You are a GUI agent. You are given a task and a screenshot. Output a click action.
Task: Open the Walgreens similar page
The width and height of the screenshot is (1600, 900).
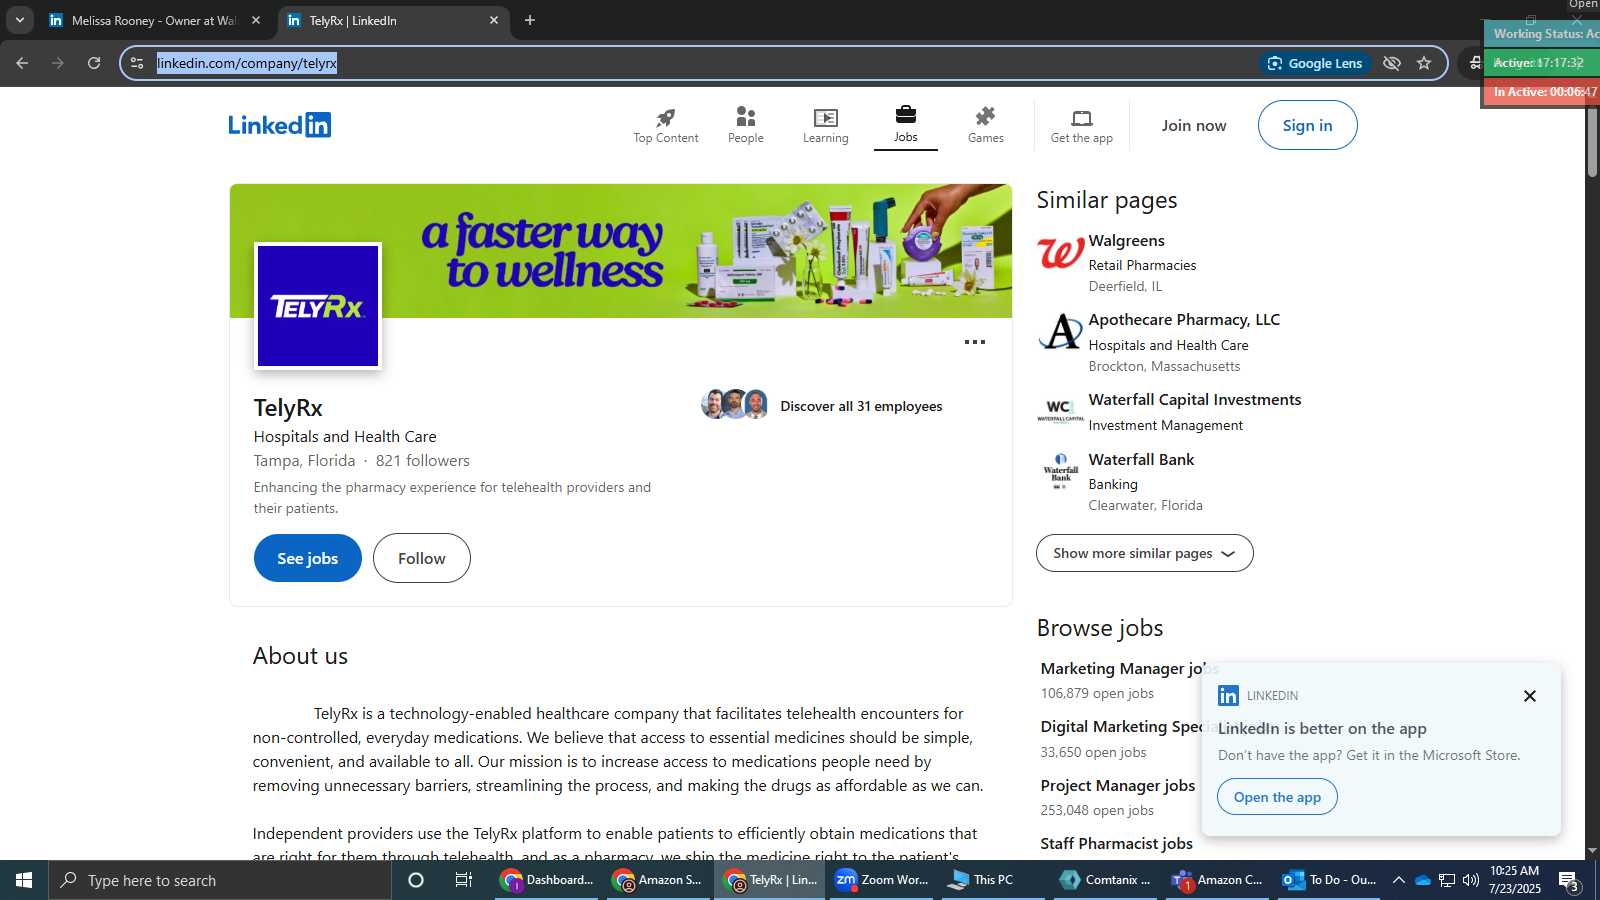(1126, 241)
